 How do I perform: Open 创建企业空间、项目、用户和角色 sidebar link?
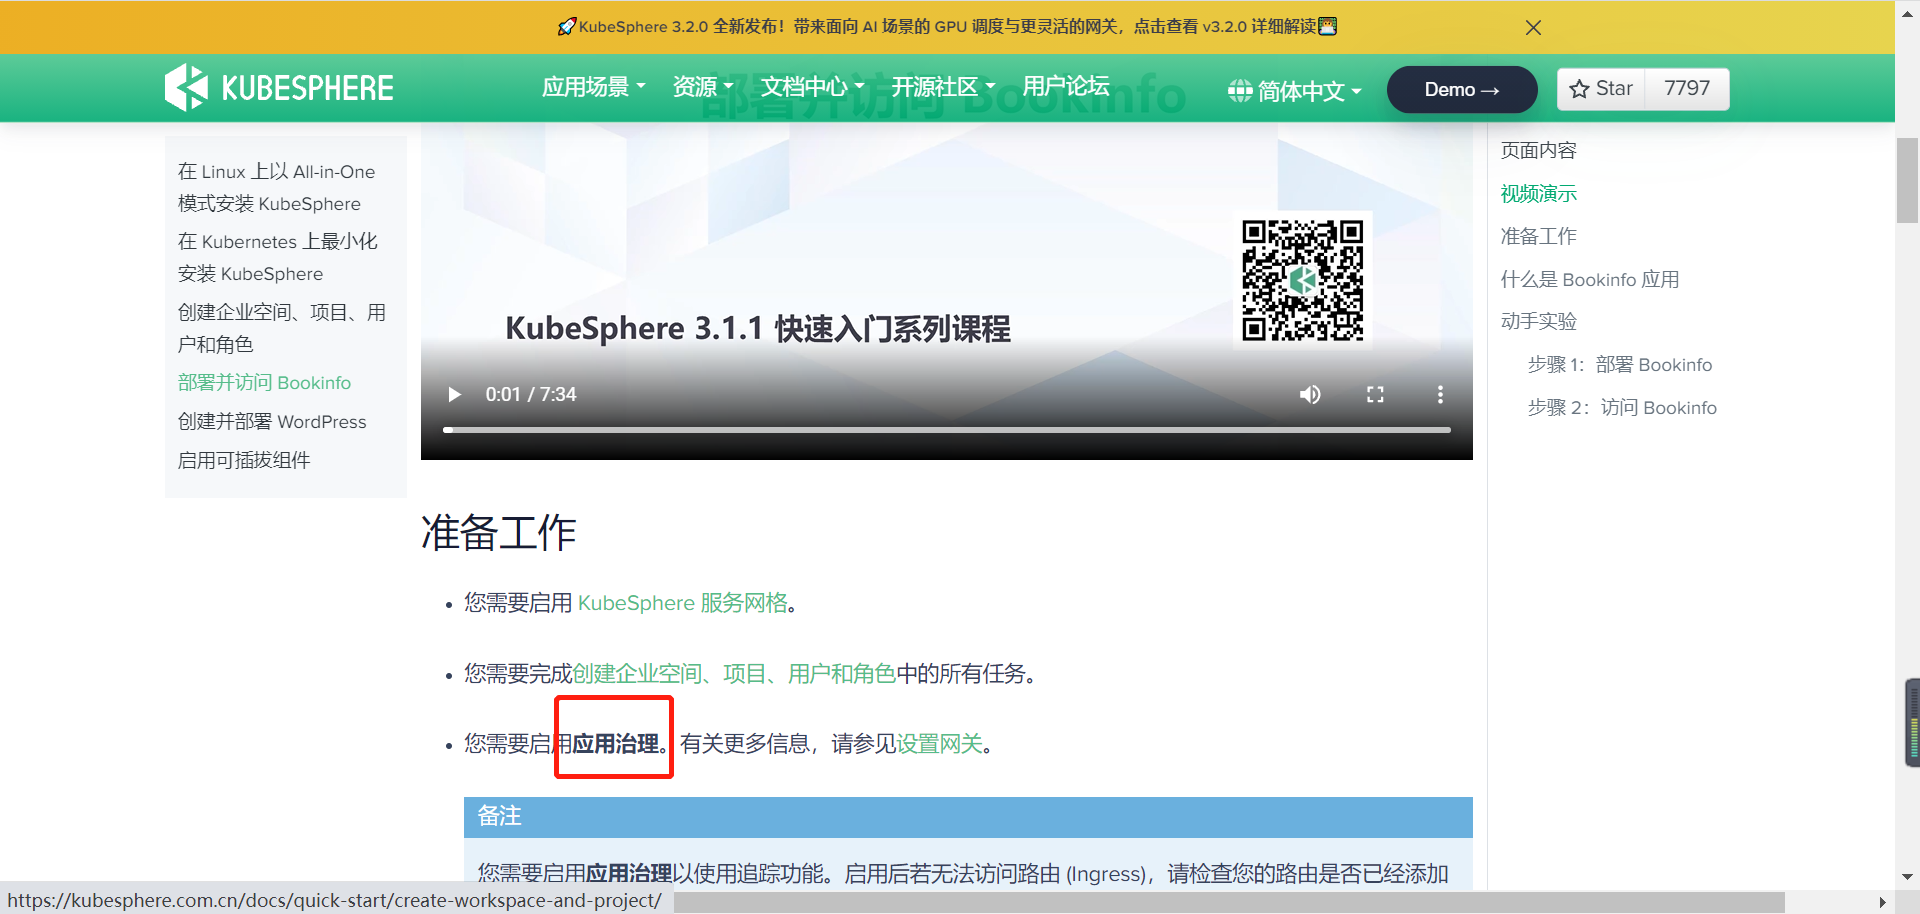[281, 328]
